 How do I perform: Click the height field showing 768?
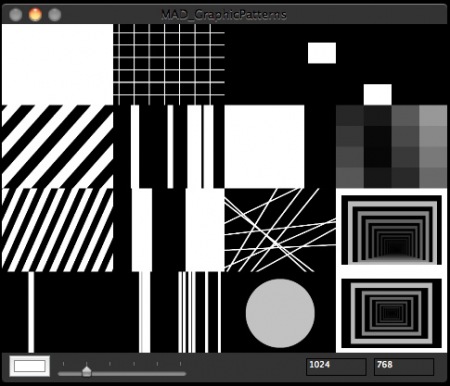click(x=404, y=366)
